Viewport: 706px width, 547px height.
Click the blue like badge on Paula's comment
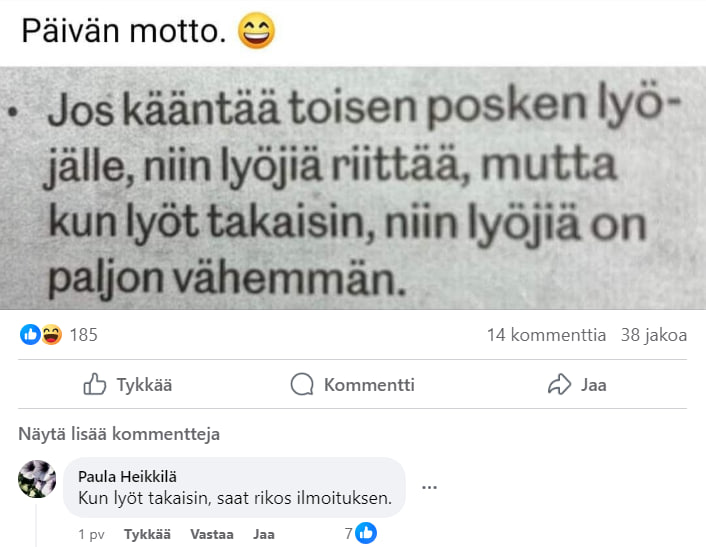[x=366, y=533]
